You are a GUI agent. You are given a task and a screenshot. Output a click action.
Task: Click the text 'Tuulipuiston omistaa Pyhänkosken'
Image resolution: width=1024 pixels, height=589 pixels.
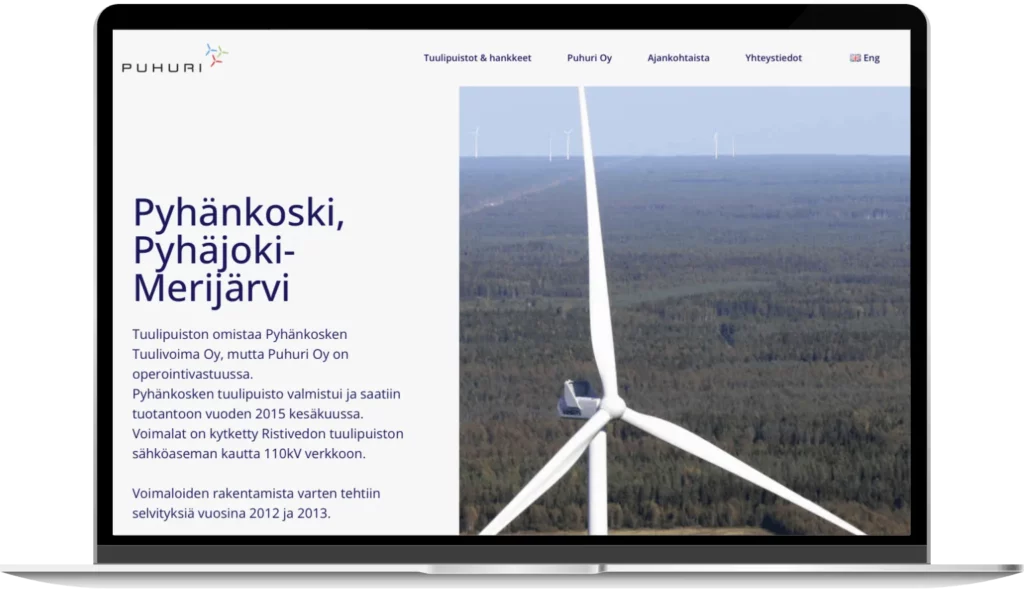[x=240, y=334]
